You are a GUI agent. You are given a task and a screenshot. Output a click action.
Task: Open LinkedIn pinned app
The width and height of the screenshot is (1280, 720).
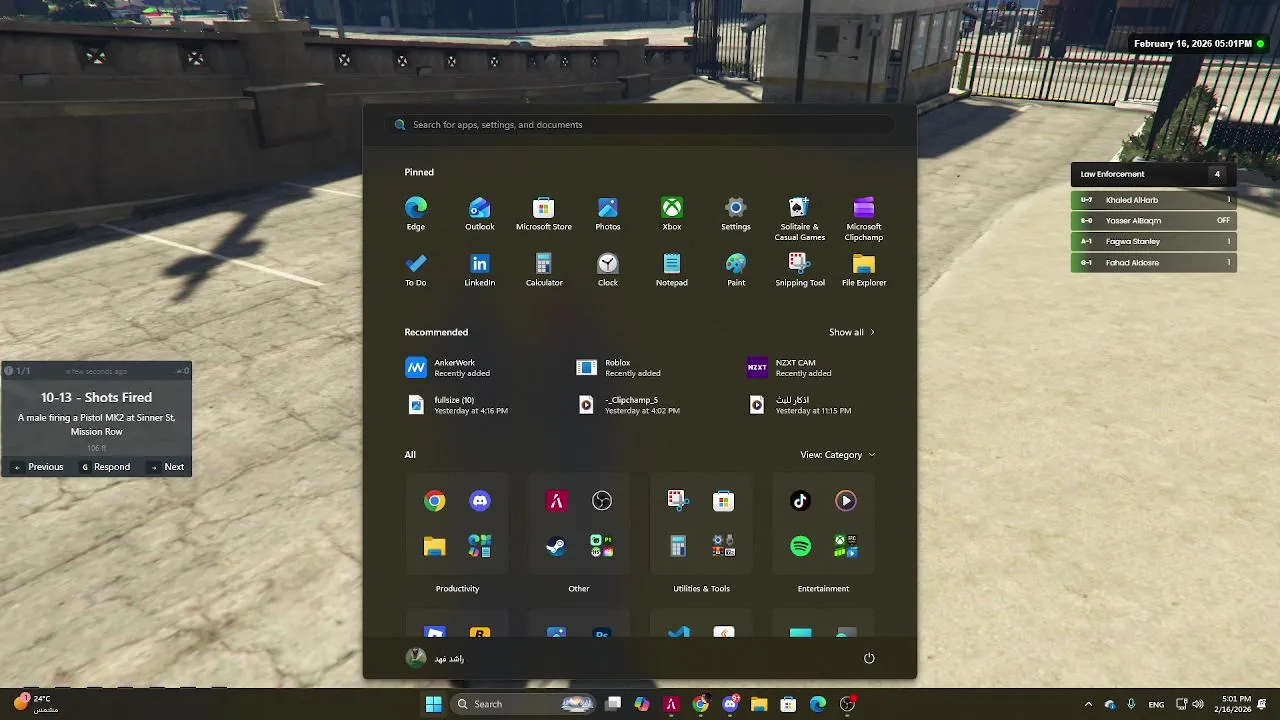pos(480,269)
